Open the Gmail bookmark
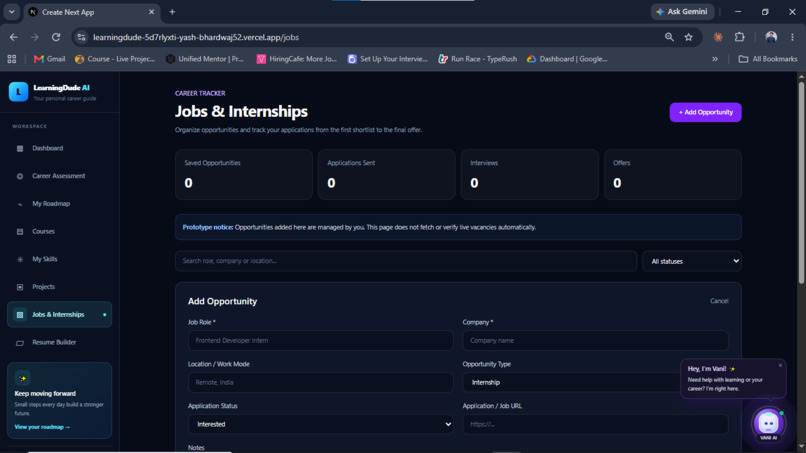The width and height of the screenshot is (806, 453). tap(49, 59)
